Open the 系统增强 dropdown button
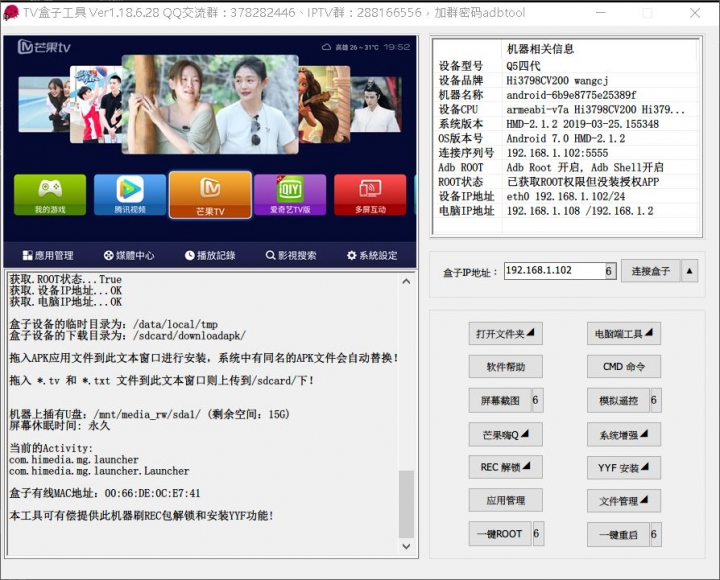 [624, 434]
